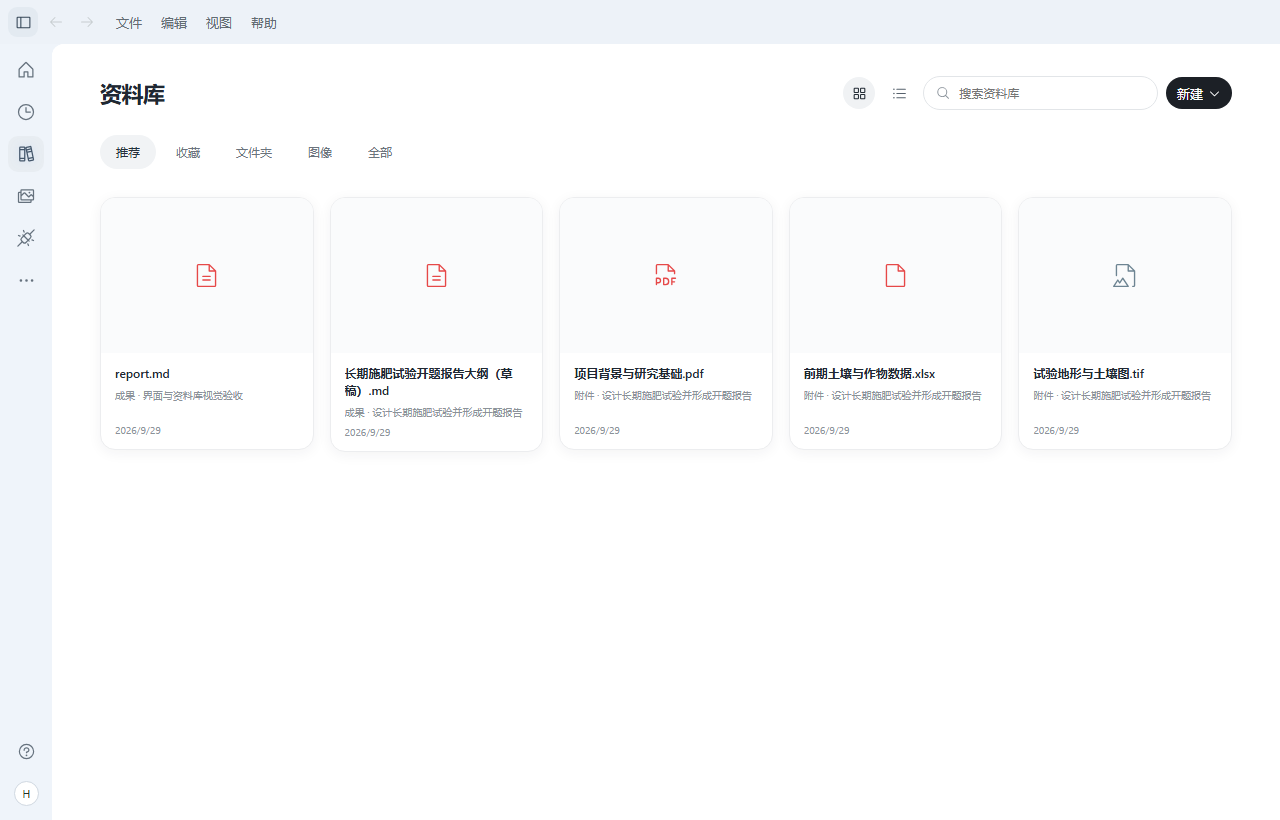This screenshot has height=820, width=1280.
Task: Open the more options ellipsis icon
Action: [26, 280]
